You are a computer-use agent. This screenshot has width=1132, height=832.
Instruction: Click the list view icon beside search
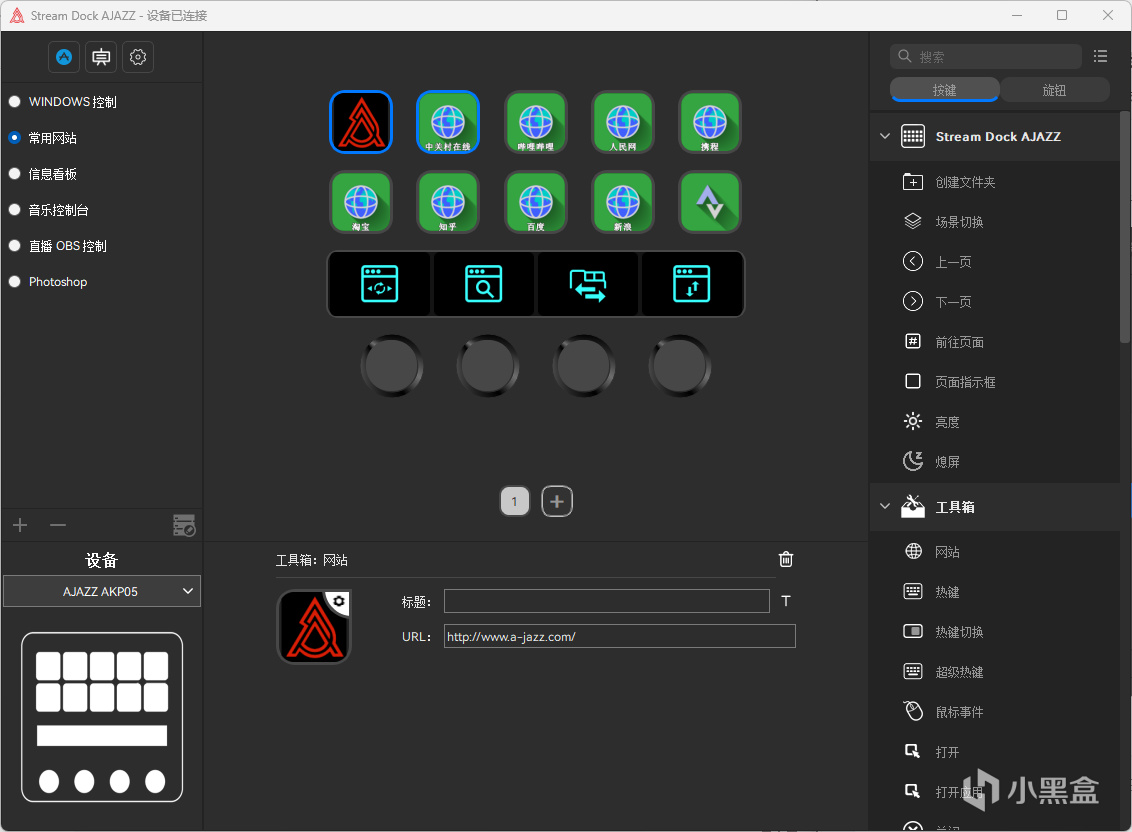click(x=1100, y=56)
